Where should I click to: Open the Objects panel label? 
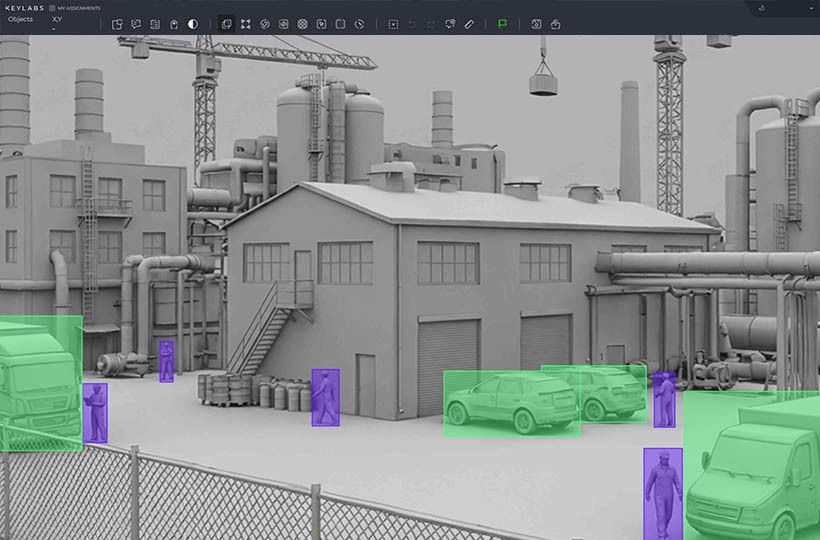20,19
